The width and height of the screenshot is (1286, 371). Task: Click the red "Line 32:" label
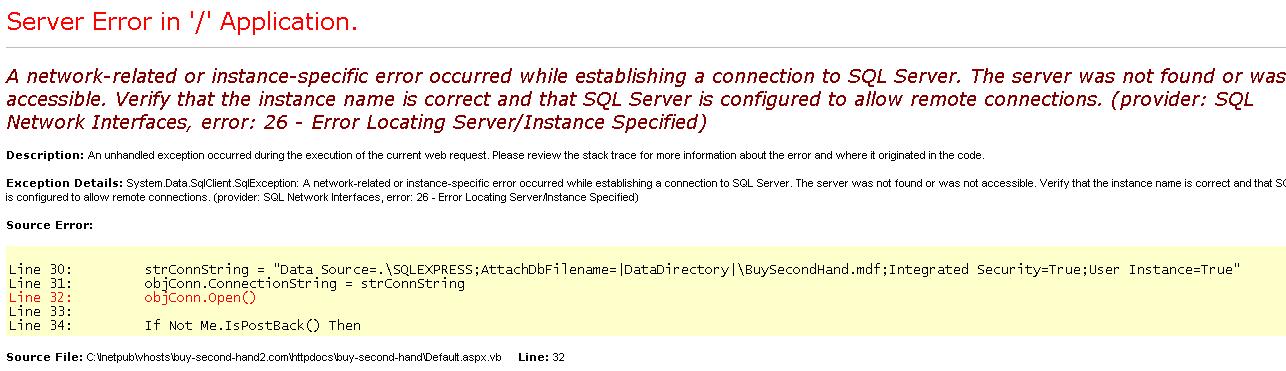(x=40, y=298)
